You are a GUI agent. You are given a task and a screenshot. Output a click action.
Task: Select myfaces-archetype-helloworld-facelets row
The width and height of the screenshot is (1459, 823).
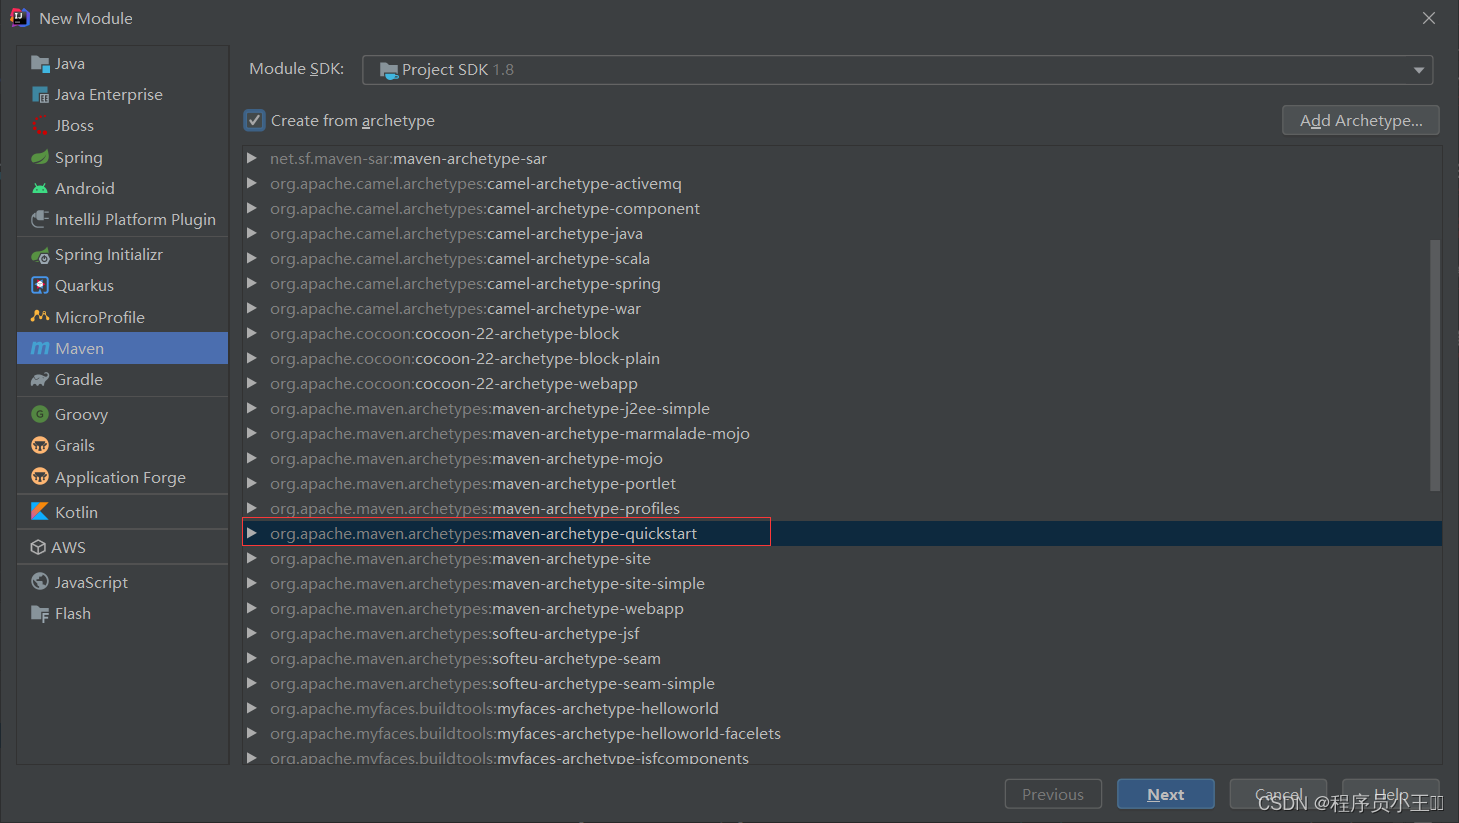click(x=842, y=734)
